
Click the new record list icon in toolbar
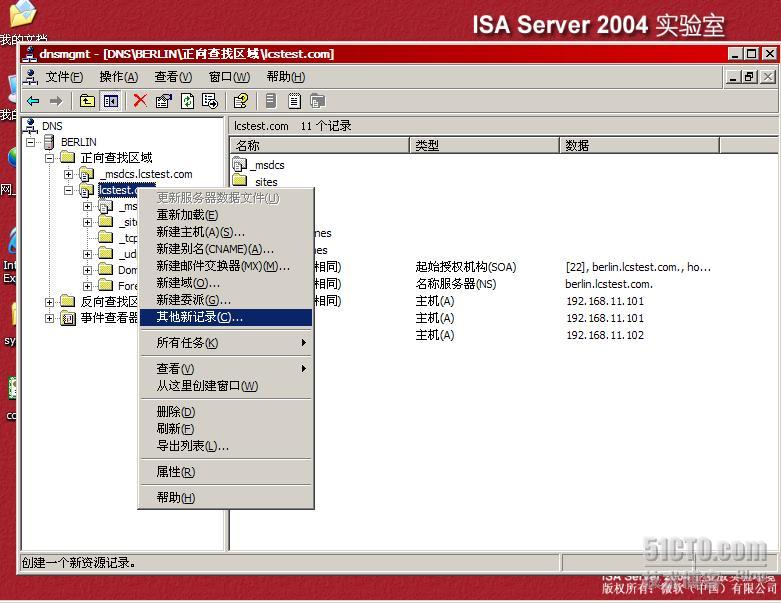tap(294, 102)
